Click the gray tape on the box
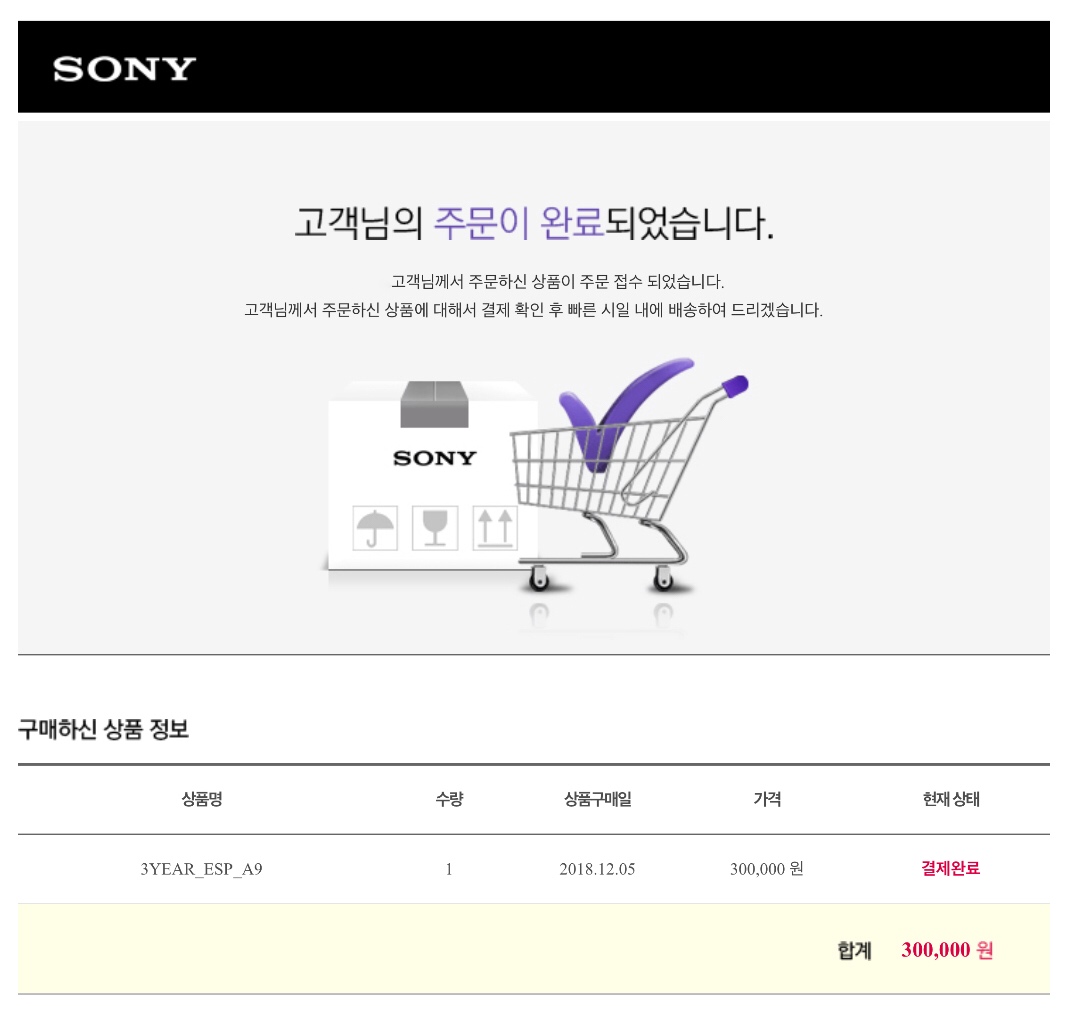The height and width of the screenshot is (1025, 1066). 434,404
